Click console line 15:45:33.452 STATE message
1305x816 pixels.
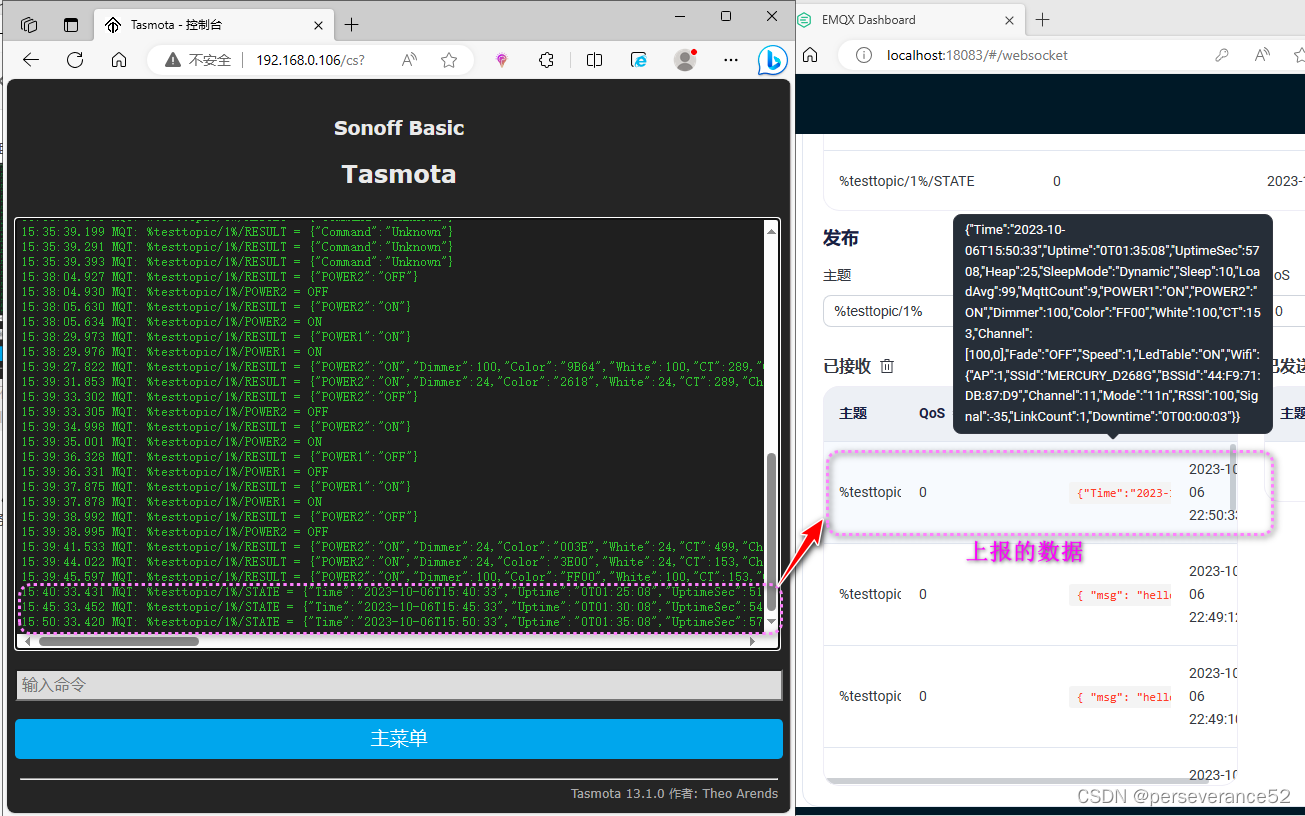click(392, 607)
